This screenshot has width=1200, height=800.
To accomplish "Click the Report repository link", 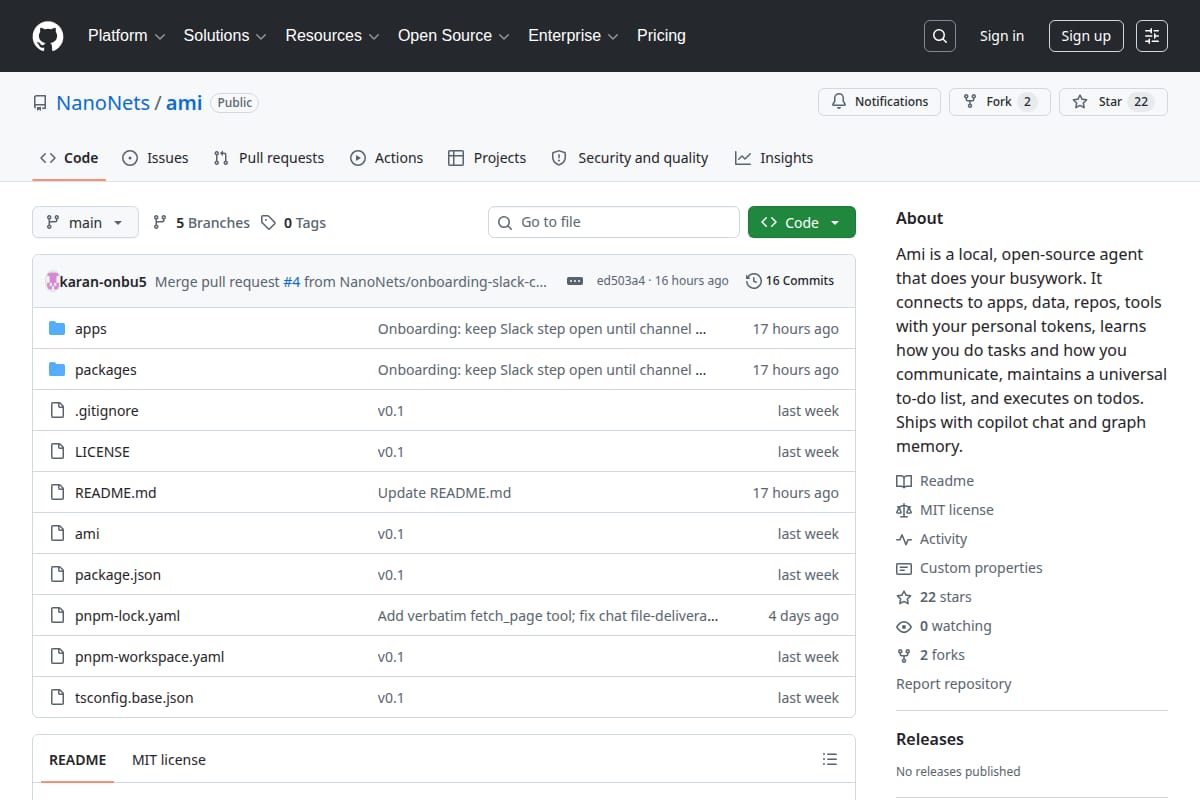I will pyautogui.click(x=954, y=684).
